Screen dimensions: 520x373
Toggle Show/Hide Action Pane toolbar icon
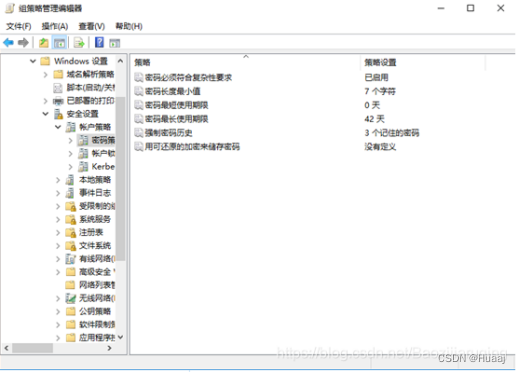click(115, 43)
